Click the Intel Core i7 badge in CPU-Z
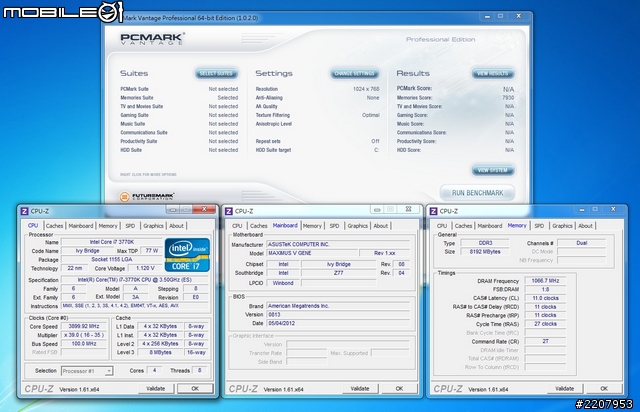This screenshot has height=412, width=640. tap(187, 255)
